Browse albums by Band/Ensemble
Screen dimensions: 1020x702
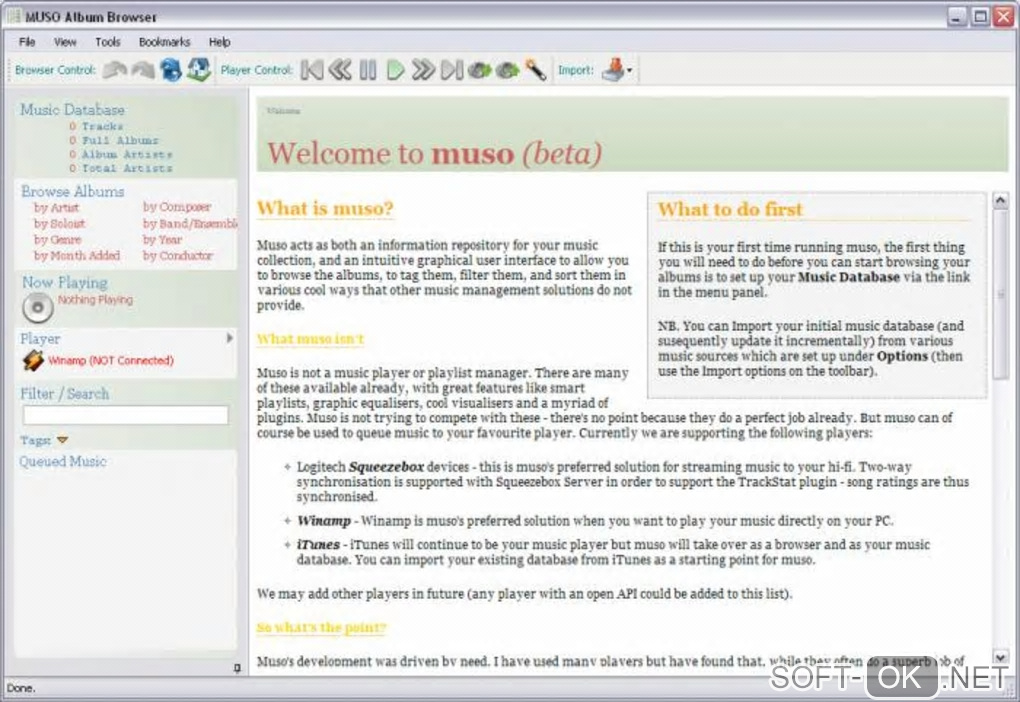click(x=190, y=223)
